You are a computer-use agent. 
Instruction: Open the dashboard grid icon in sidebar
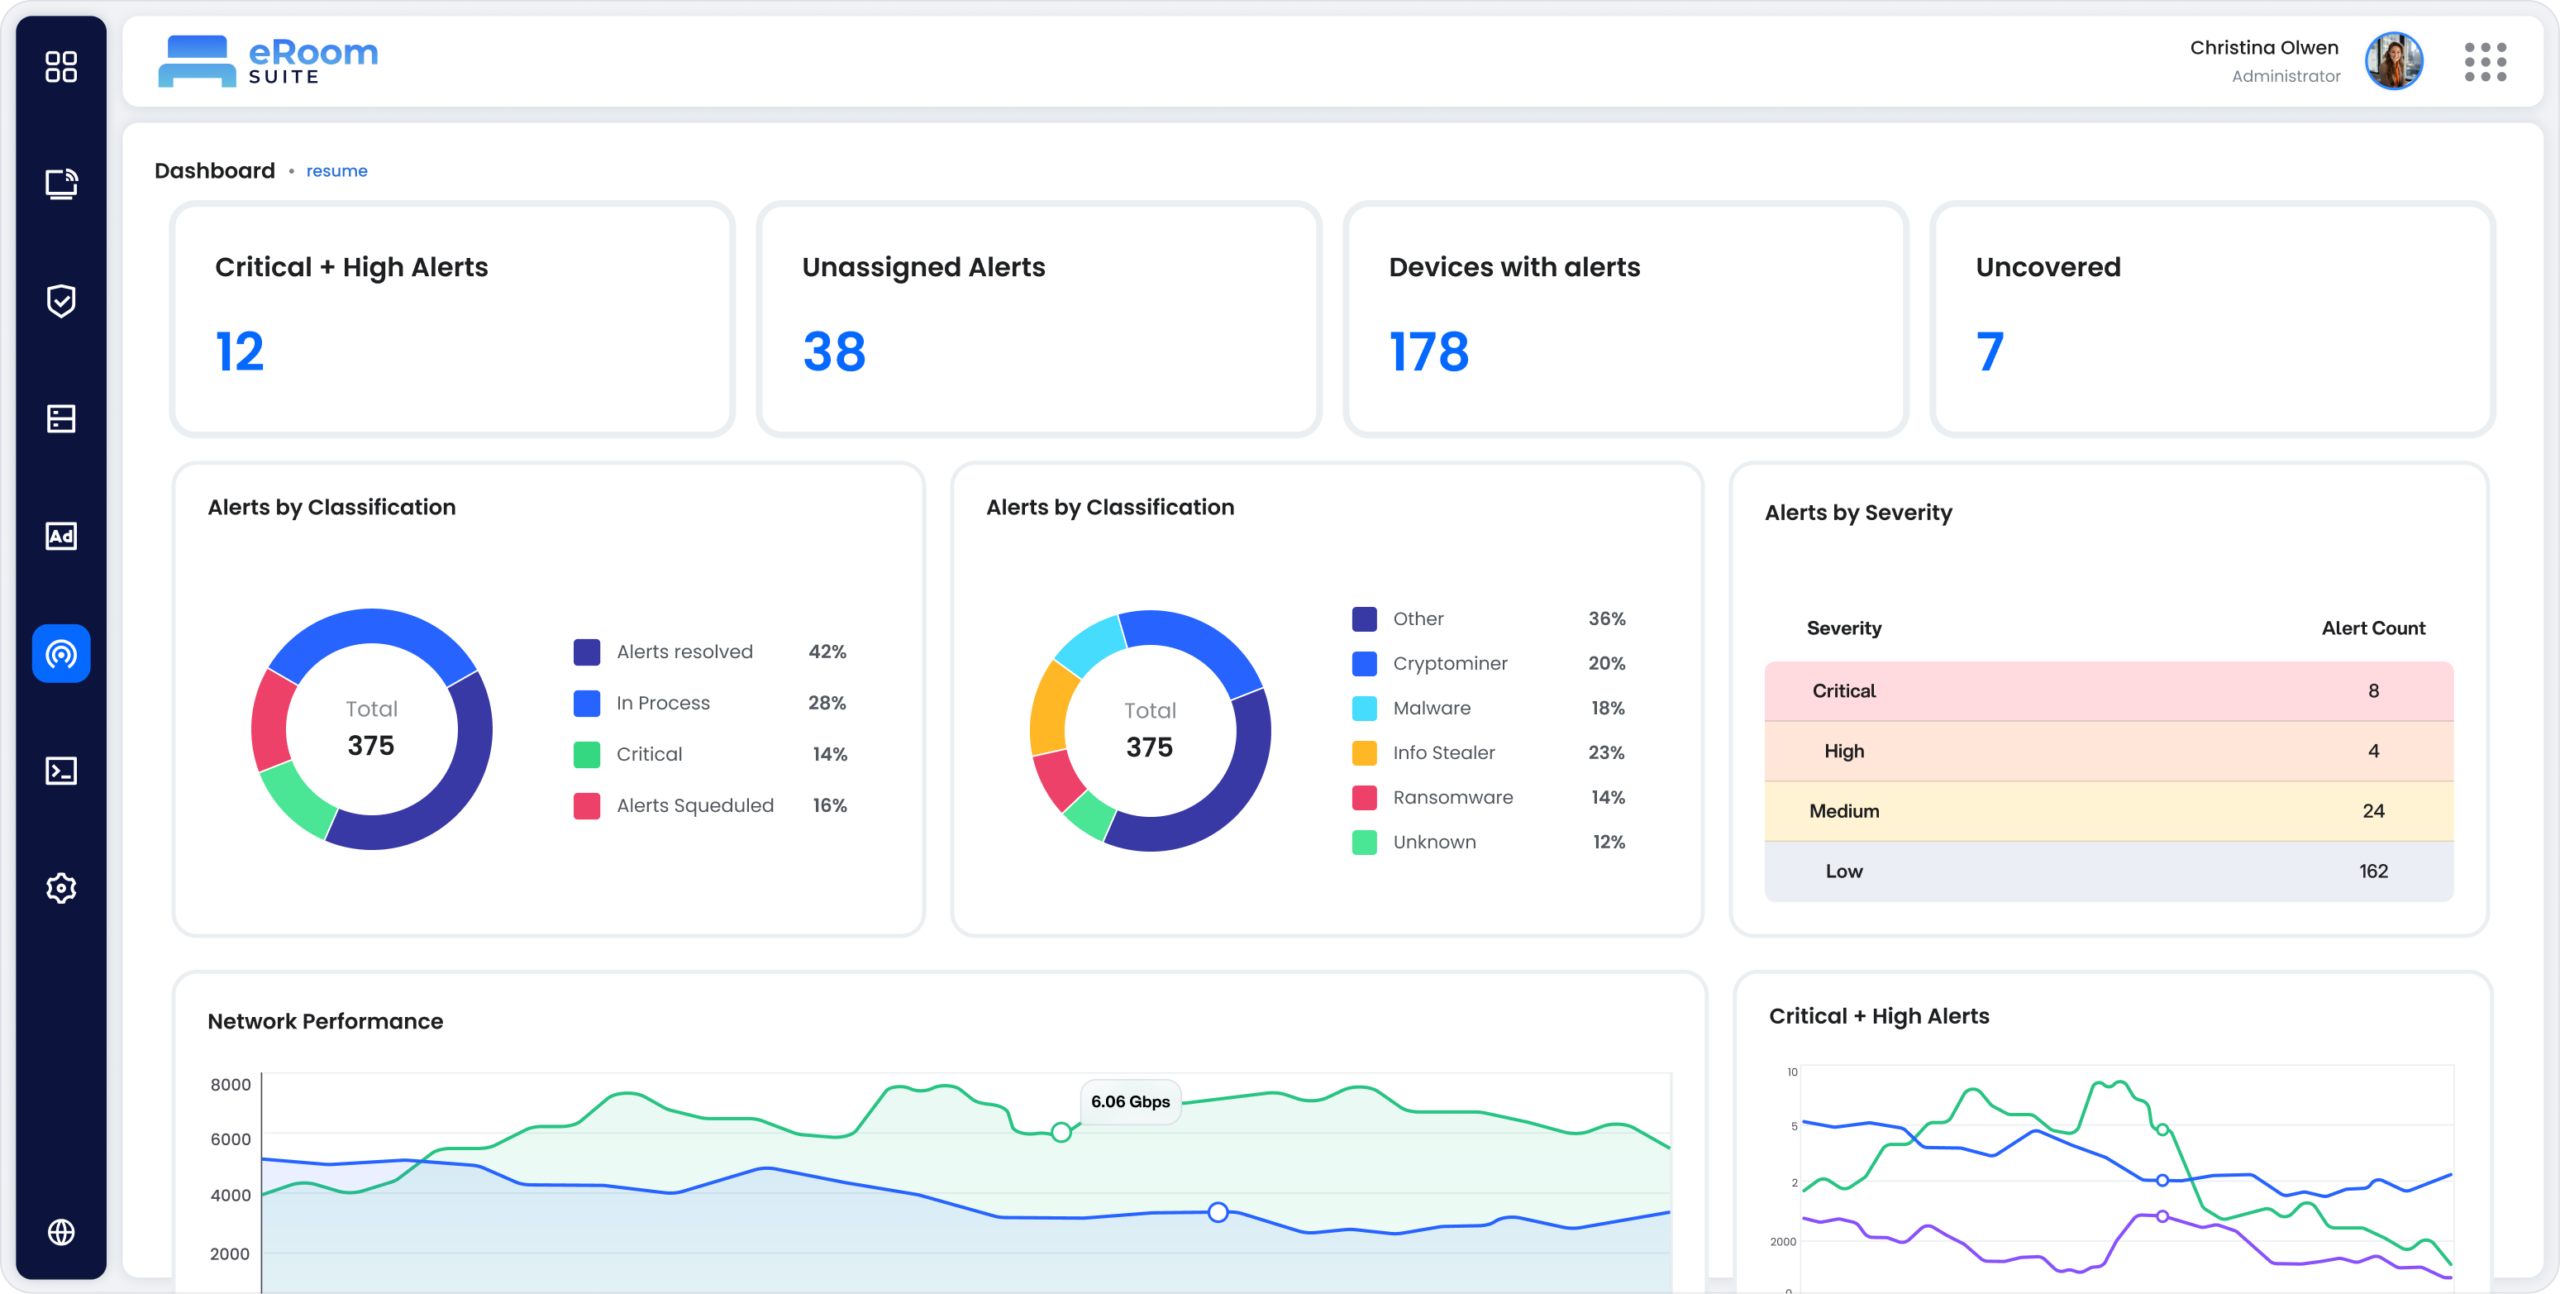tap(61, 67)
